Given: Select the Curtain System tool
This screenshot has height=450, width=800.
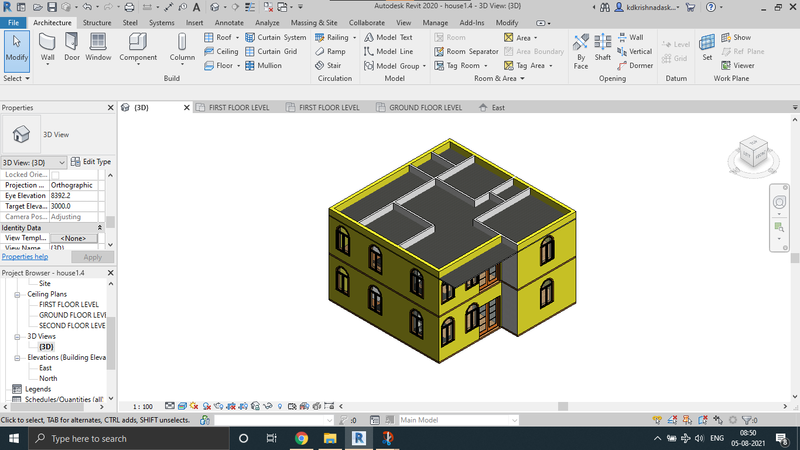Looking at the screenshot, I should 276,37.
